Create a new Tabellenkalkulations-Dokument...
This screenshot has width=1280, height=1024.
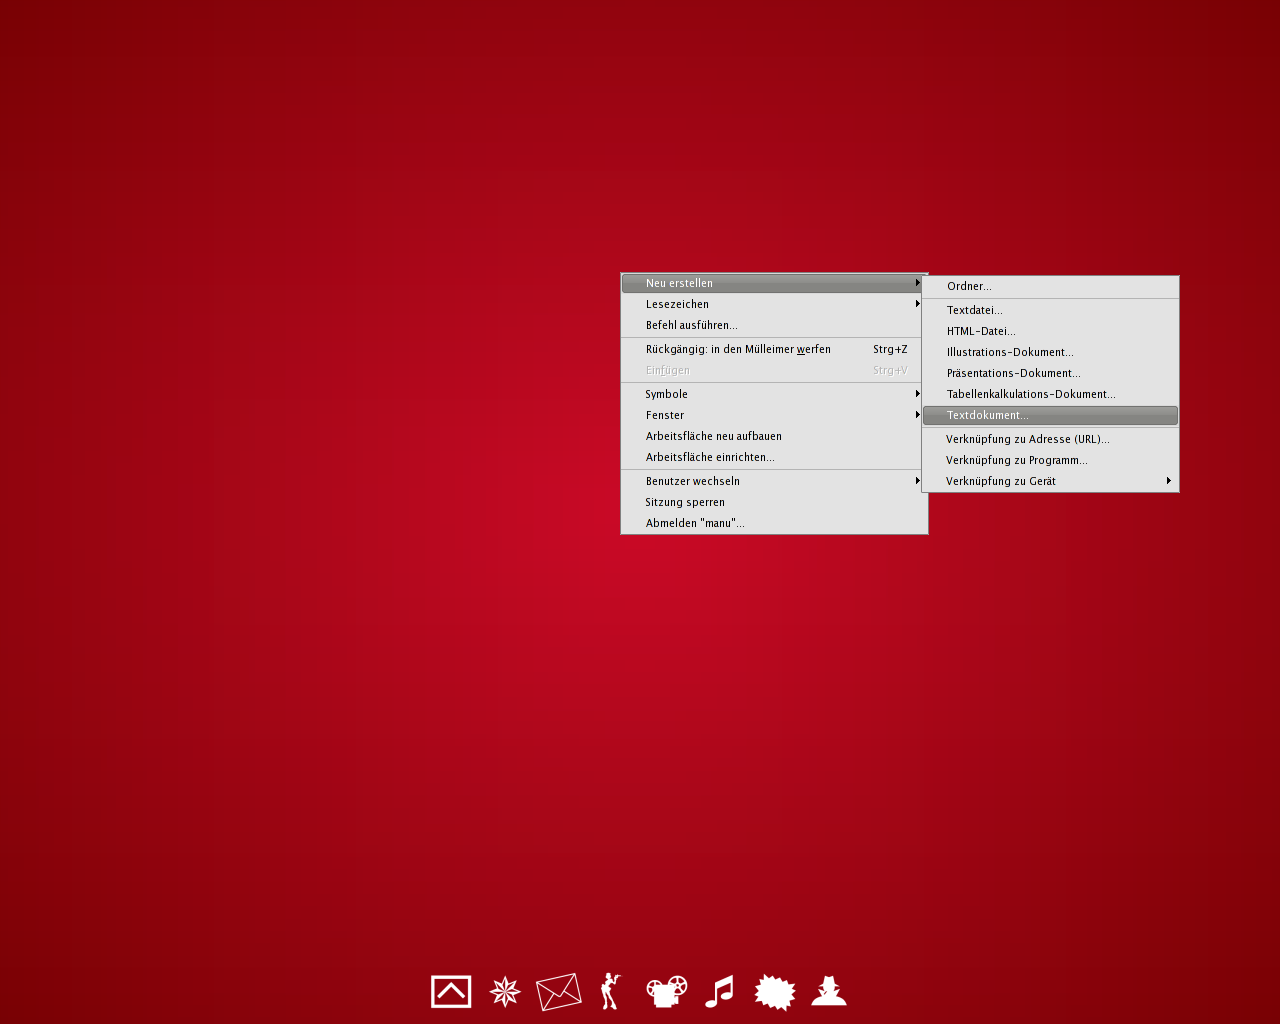pos(1050,394)
